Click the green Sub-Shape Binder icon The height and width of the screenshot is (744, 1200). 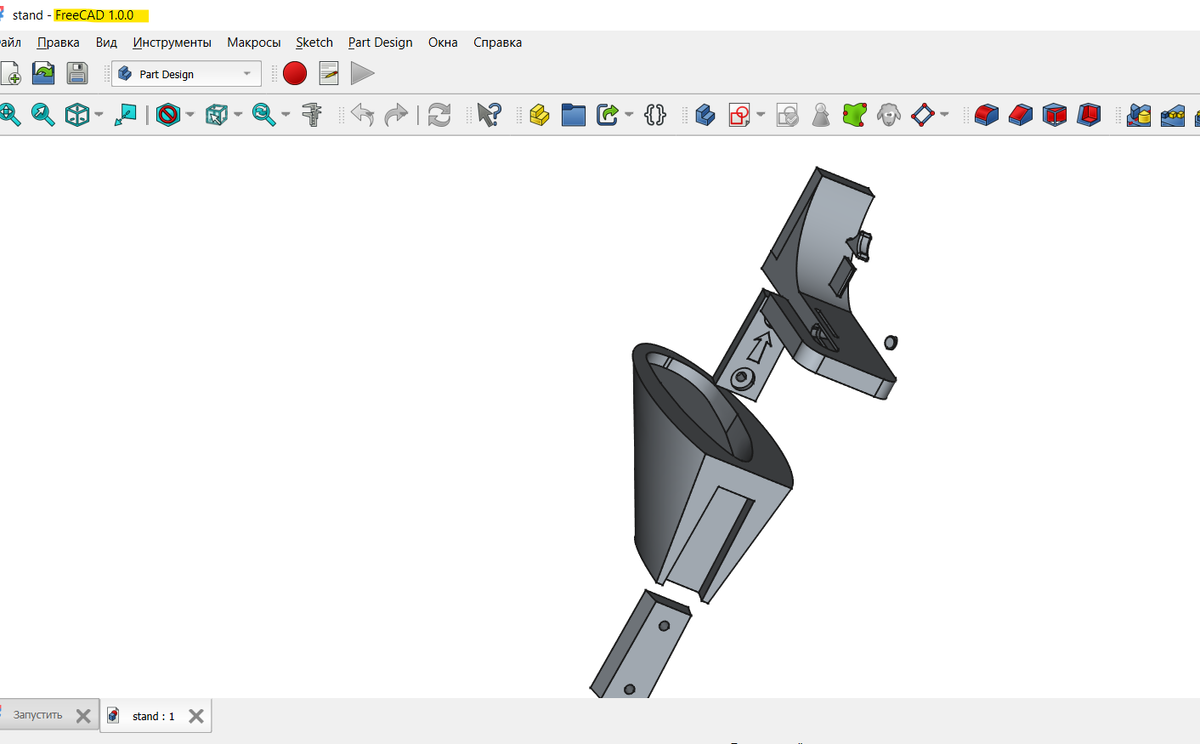pos(854,115)
